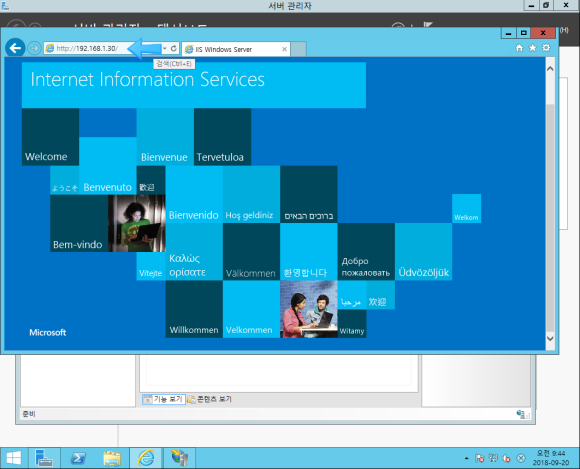Image resolution: width=580 pixels, height=469 pixels.
Task: Click the page scrollbar down arrow
Action: pyautogui.click(x=550, y=338)
